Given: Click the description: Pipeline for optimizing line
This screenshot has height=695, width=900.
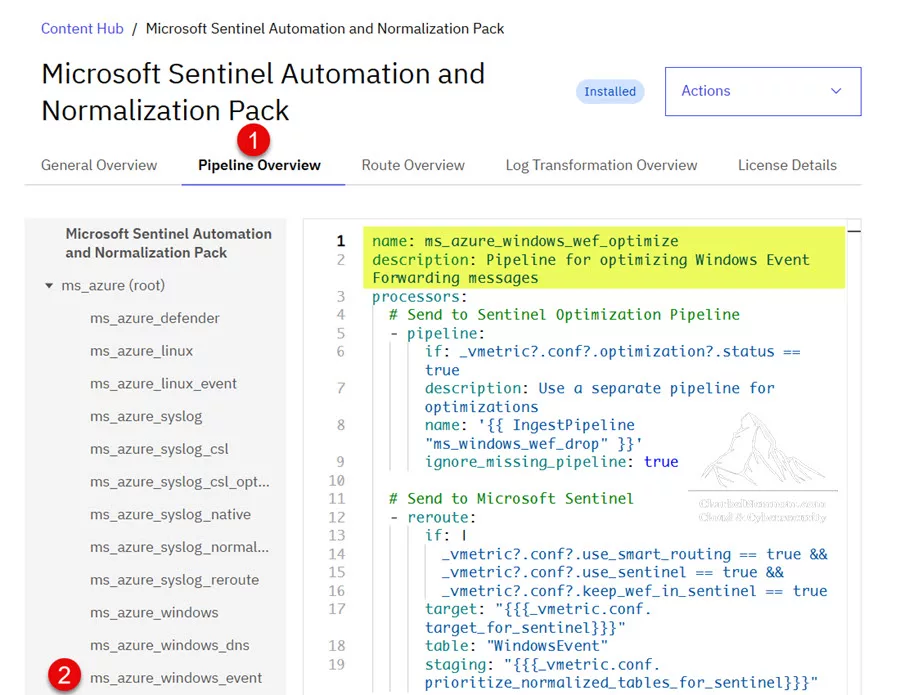Looking at the screenshot, I should [x=591, y=269].
